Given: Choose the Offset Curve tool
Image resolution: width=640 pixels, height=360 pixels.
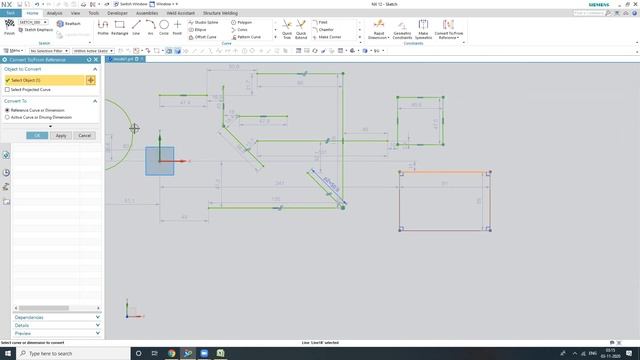Looking at the screenshot, I should click(x=202, y=37).
